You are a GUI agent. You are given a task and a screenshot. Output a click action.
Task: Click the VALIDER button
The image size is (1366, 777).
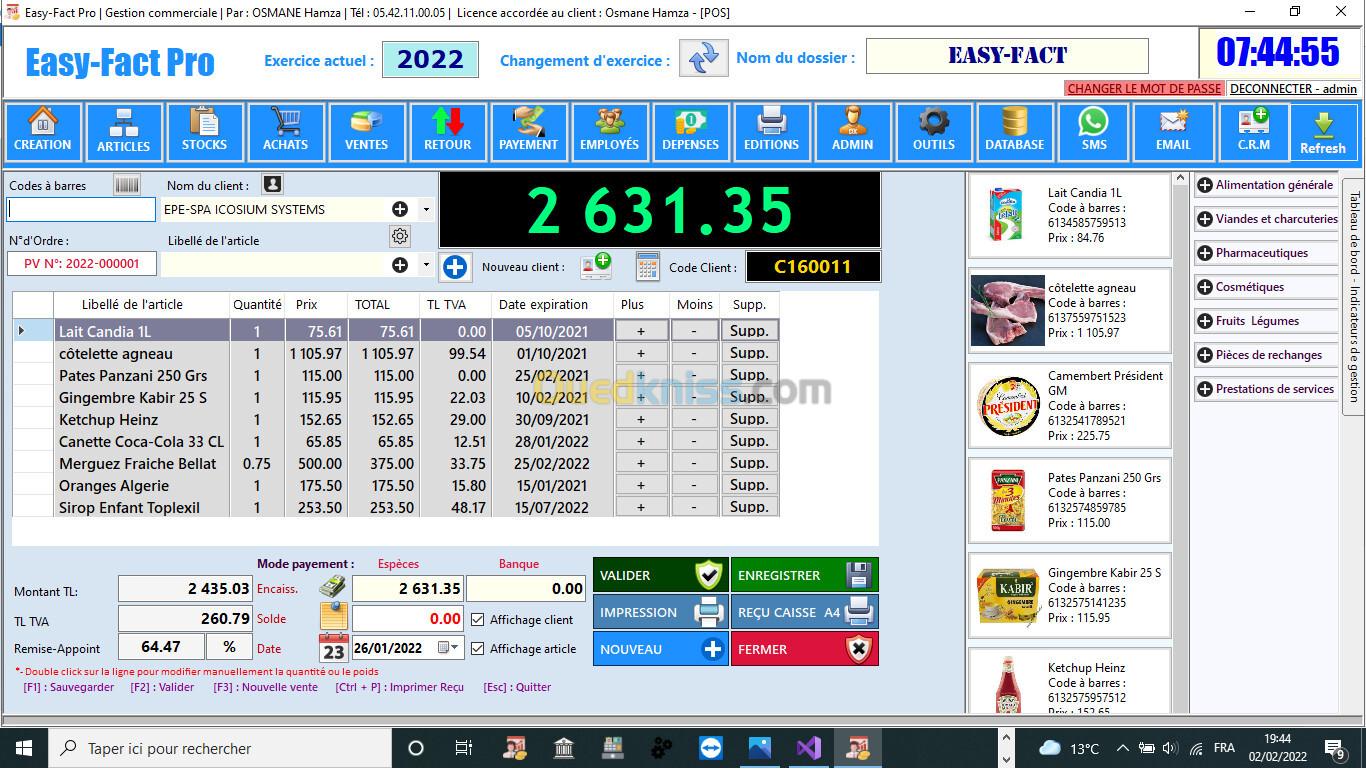click(x=660, y=575)
